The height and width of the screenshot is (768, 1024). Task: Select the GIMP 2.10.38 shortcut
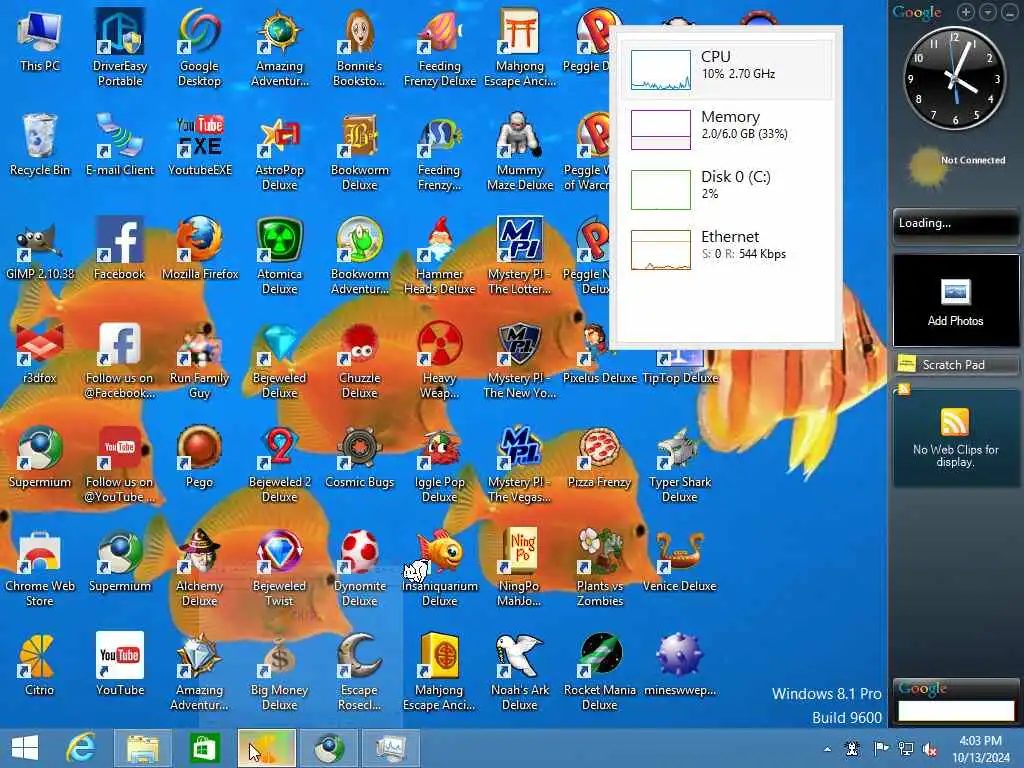(x=40, y=249)
